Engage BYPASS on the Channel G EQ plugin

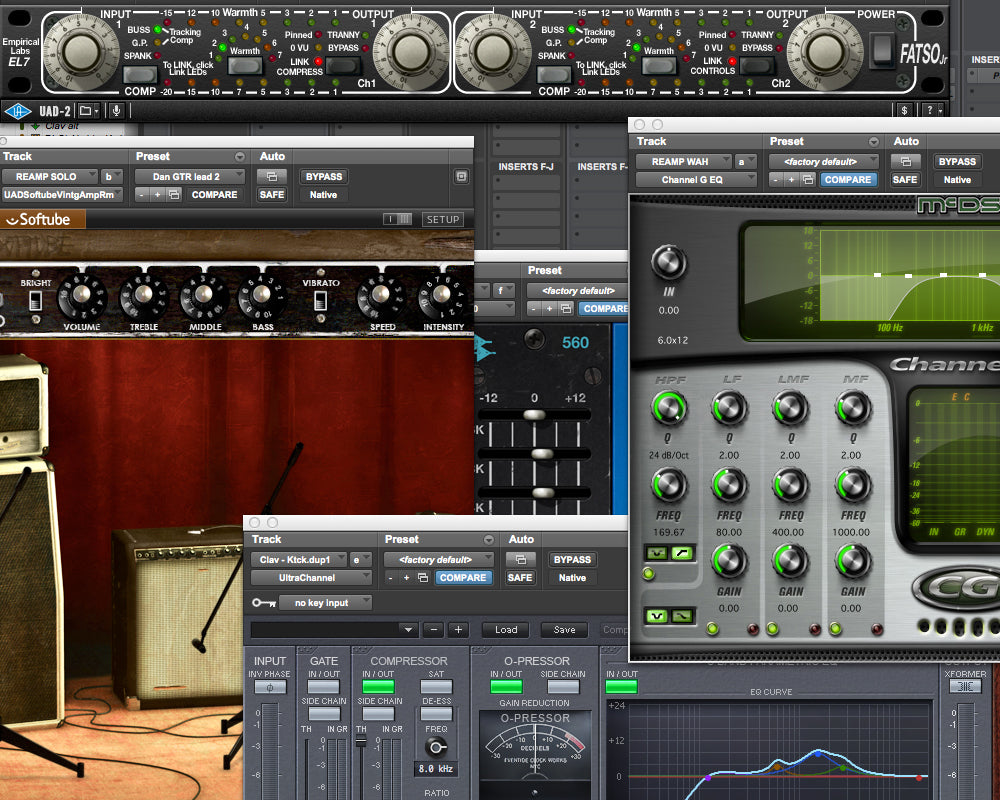coord(957,161)
